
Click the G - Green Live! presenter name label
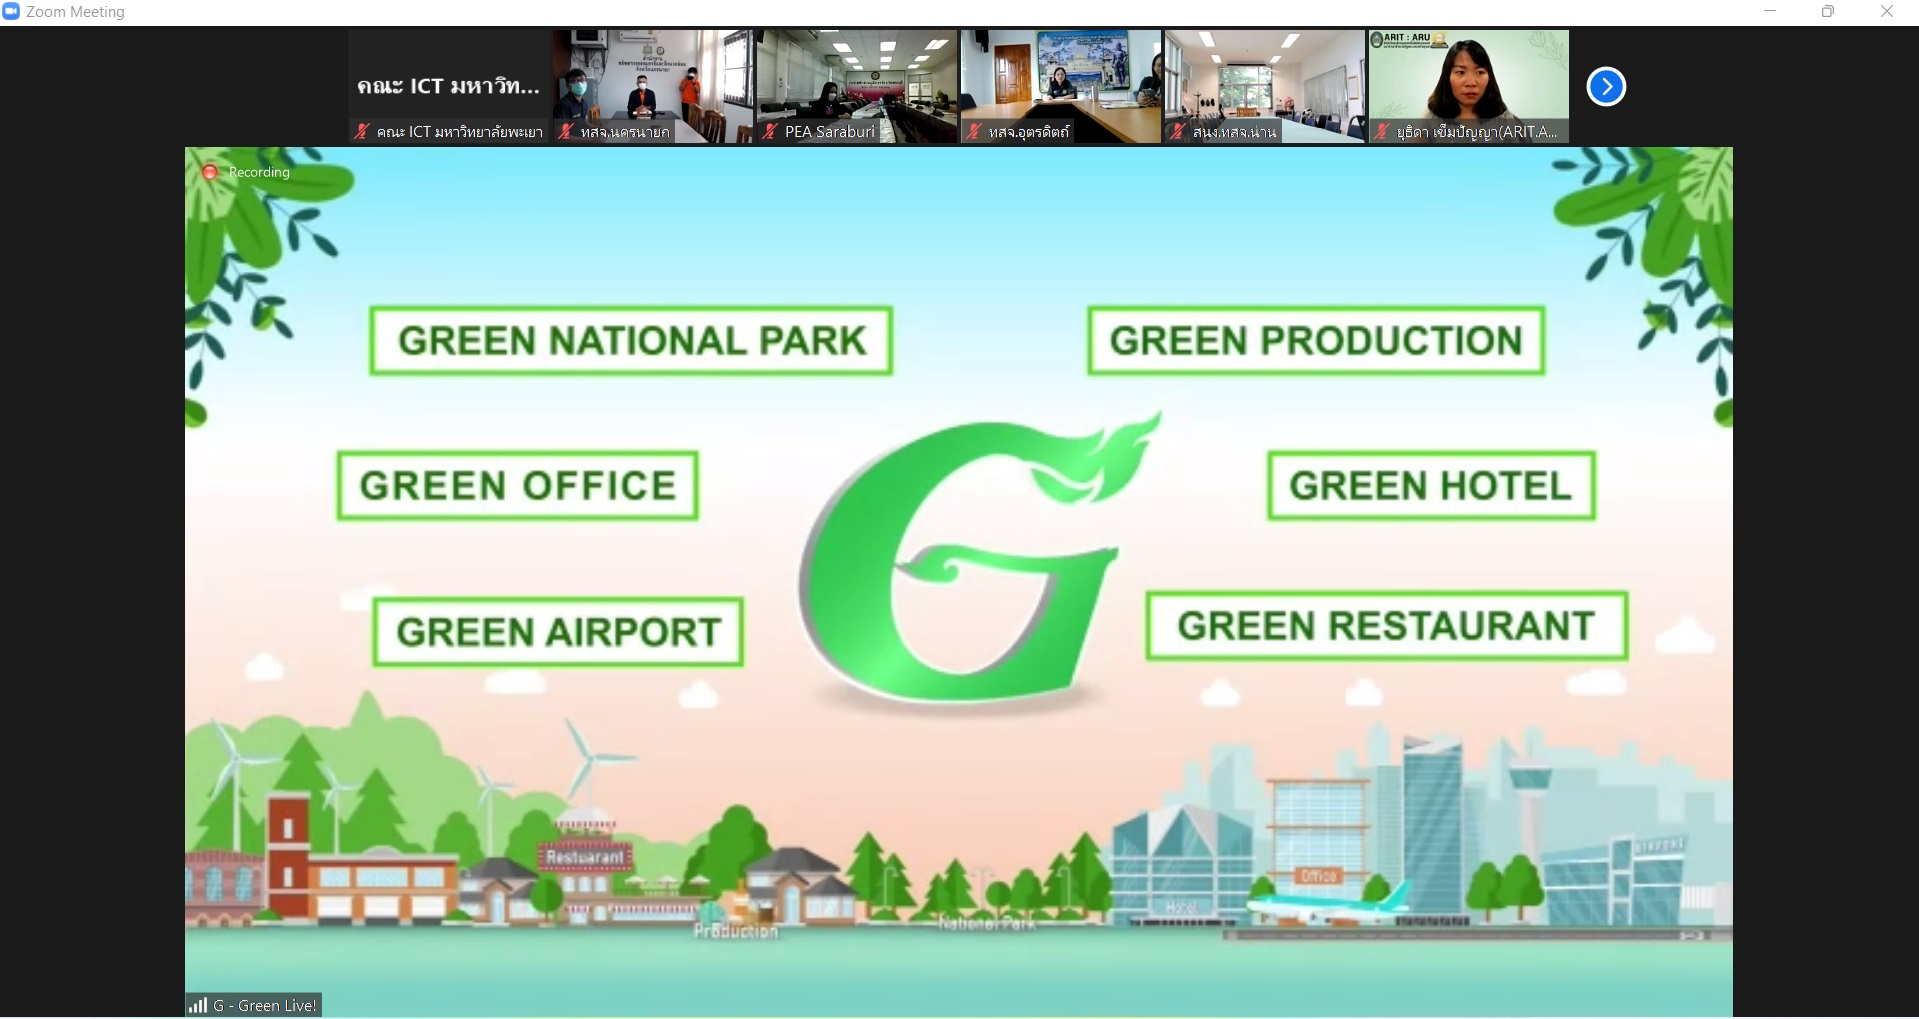tap(265, 1005)
